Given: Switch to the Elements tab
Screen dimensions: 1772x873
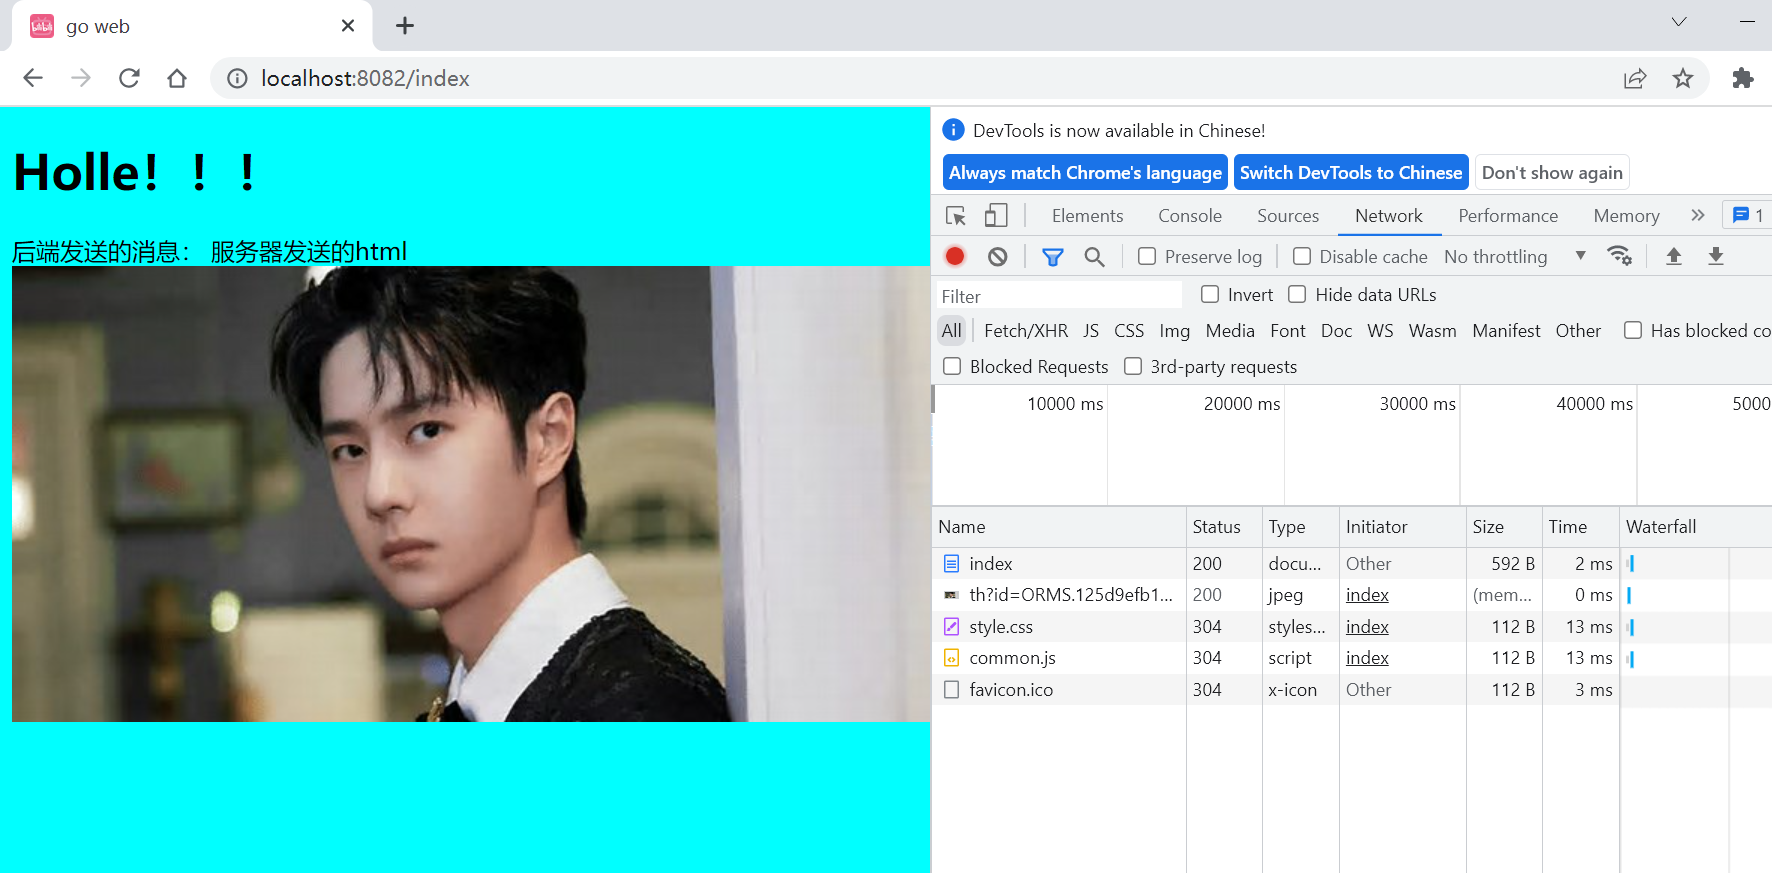Looking at the screenshot, I should [1087, 216].
